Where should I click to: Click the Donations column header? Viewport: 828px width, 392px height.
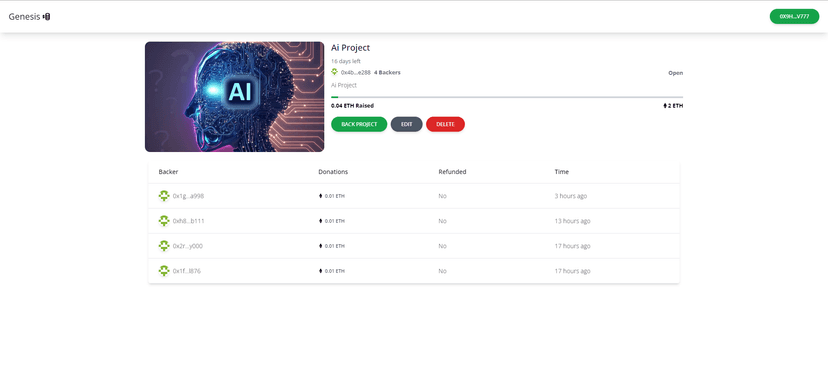pyautogui.click(x=333, y=172)
